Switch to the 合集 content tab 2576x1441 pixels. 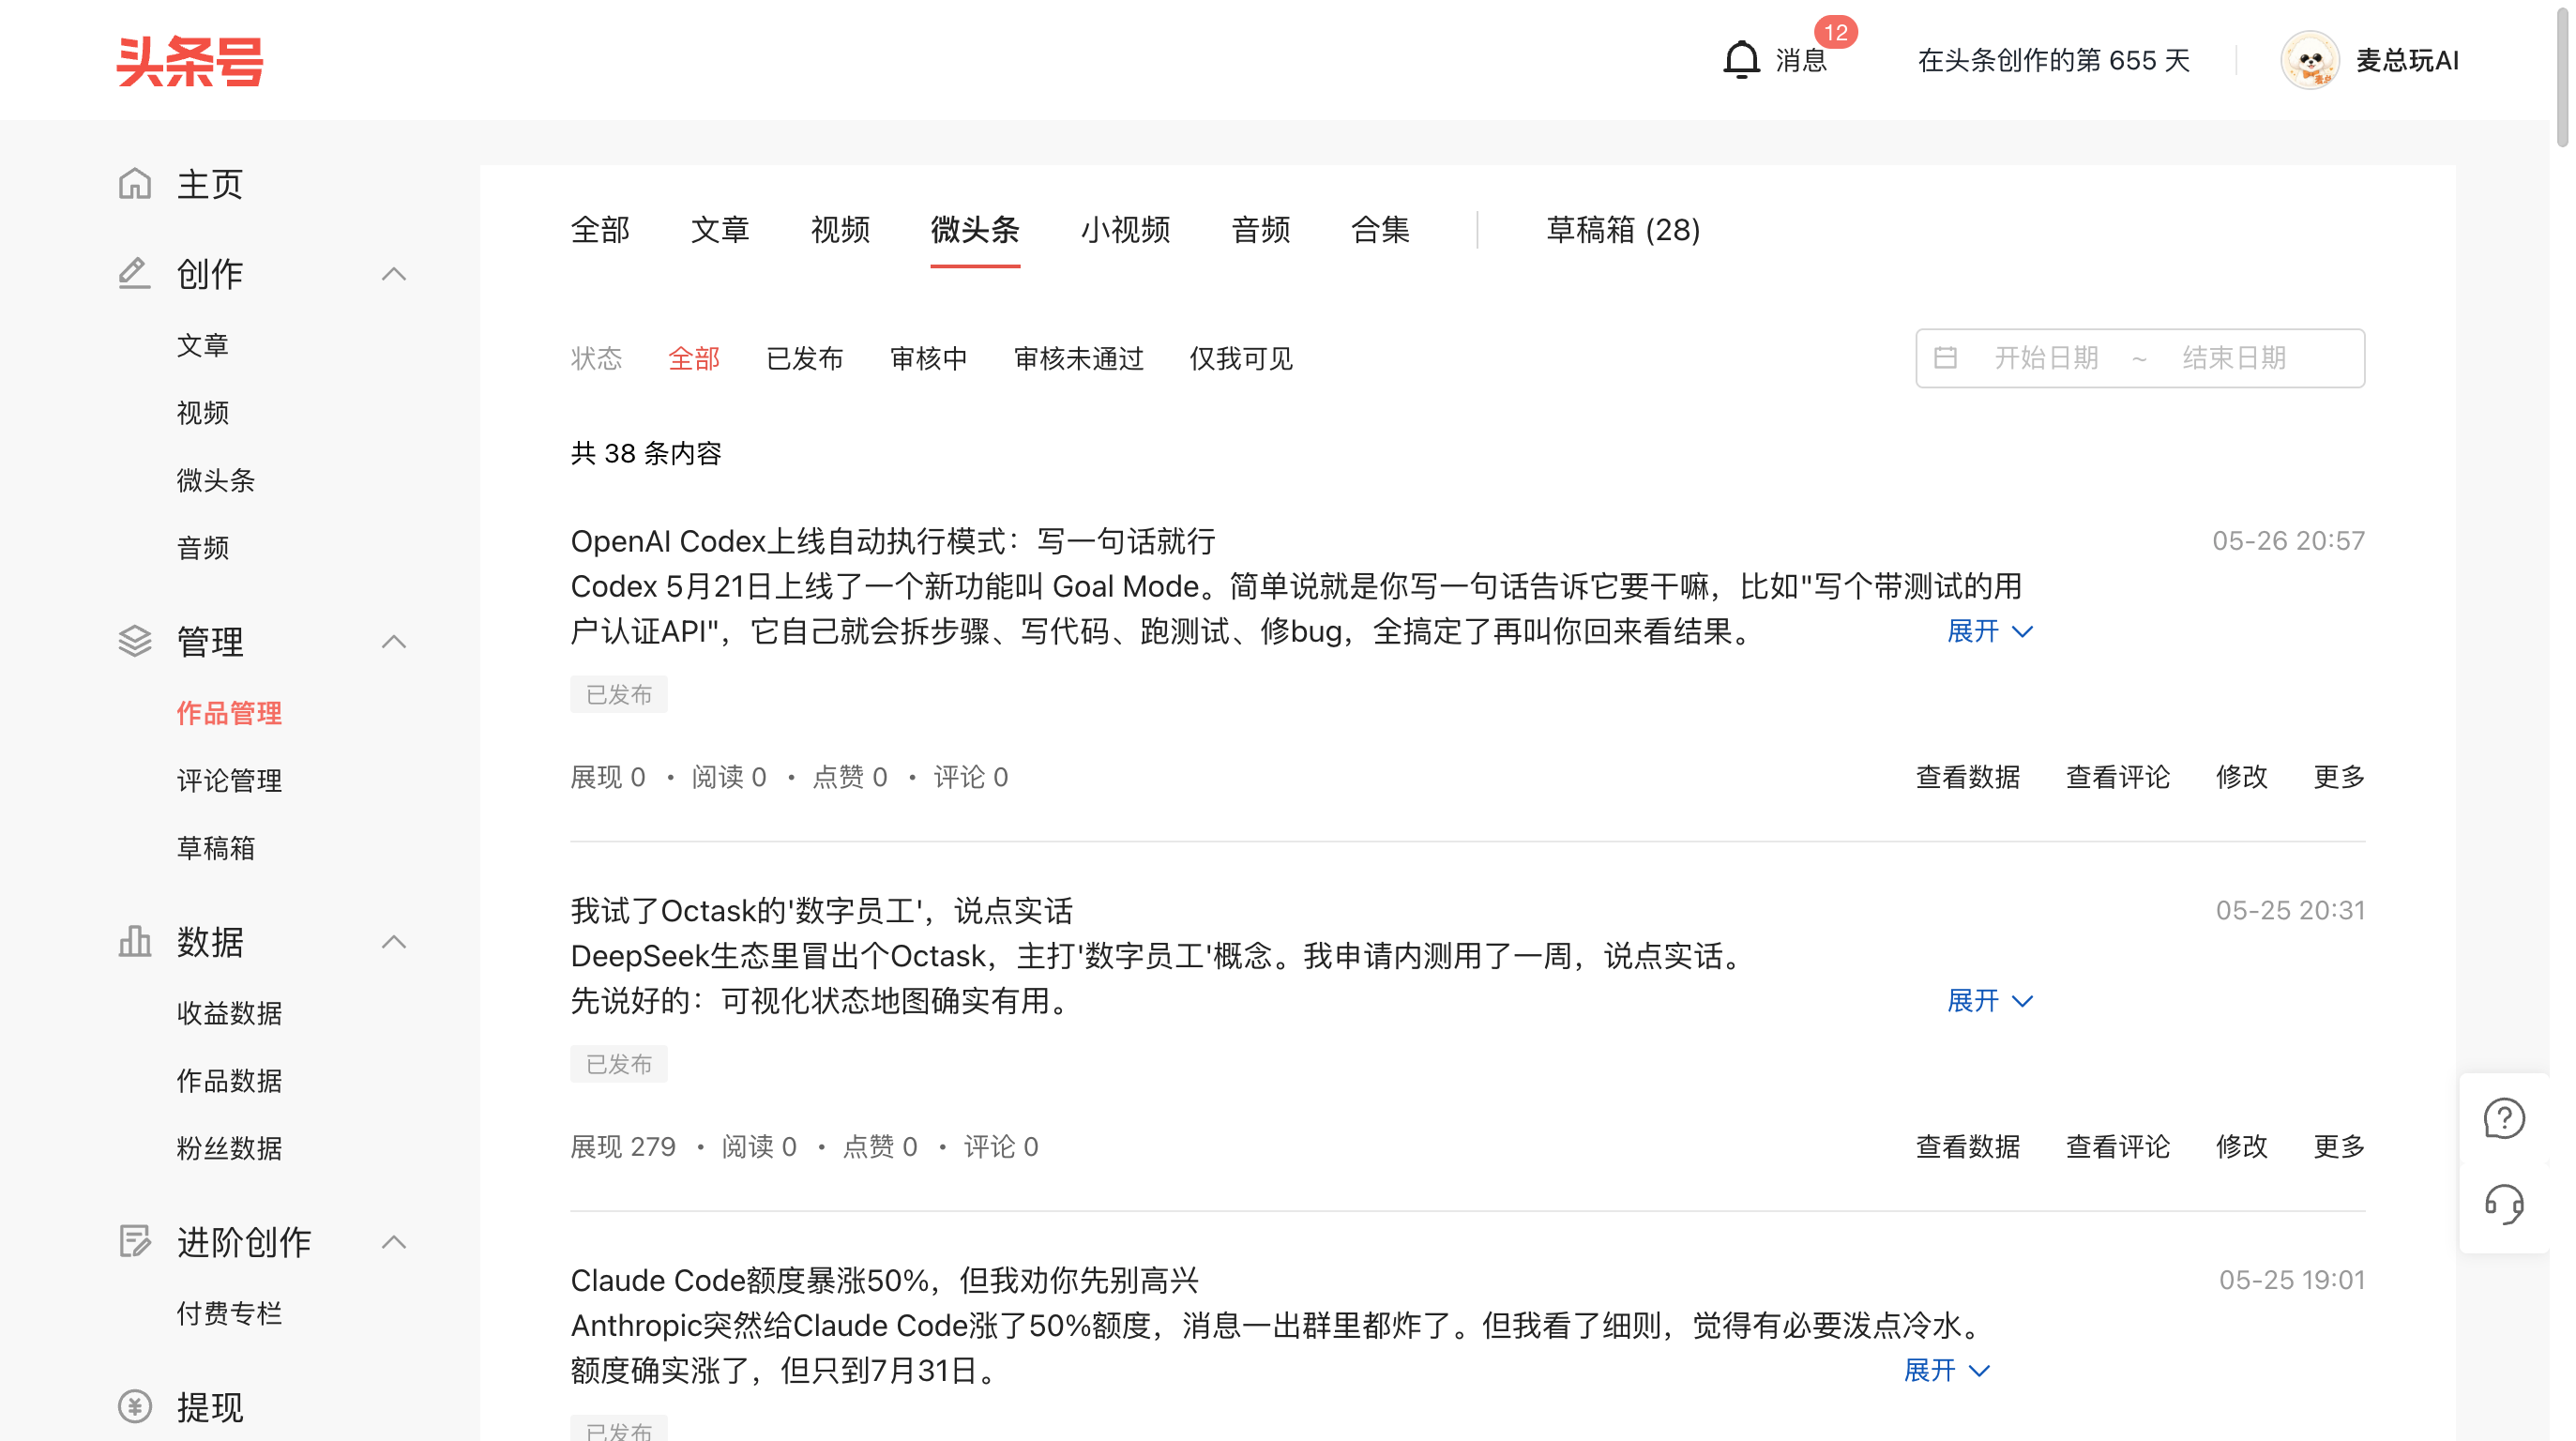(1380, 230)
